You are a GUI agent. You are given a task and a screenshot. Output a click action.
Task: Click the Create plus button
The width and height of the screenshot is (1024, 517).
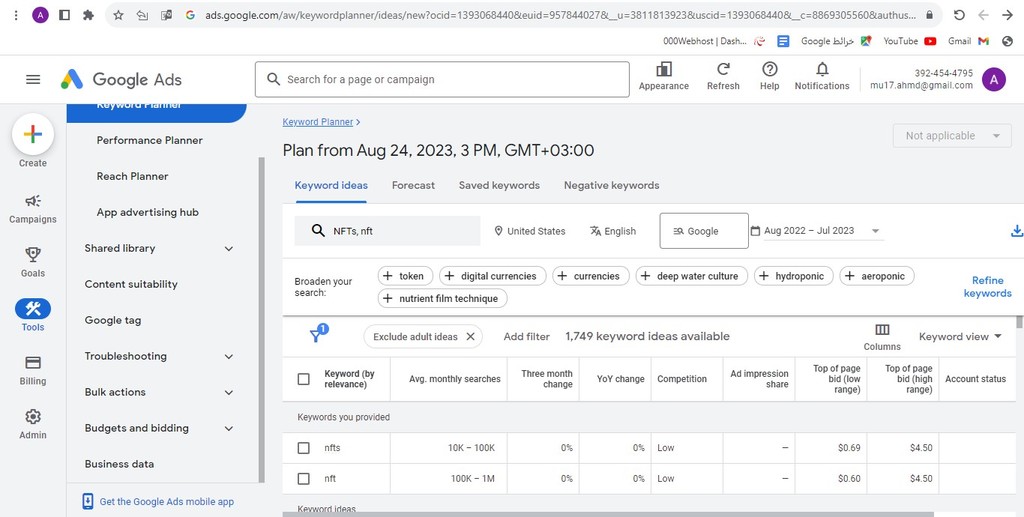tap(33, 134)
